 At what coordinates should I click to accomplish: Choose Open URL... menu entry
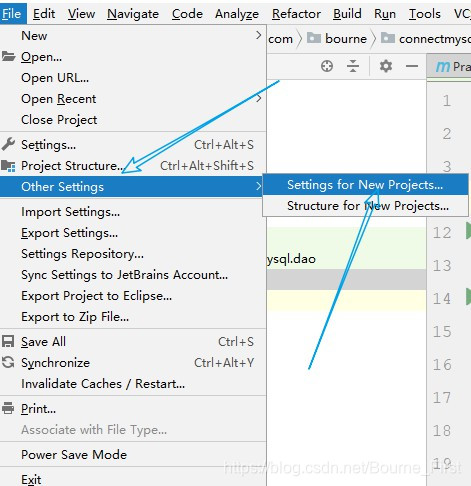[x=133, y=78]
